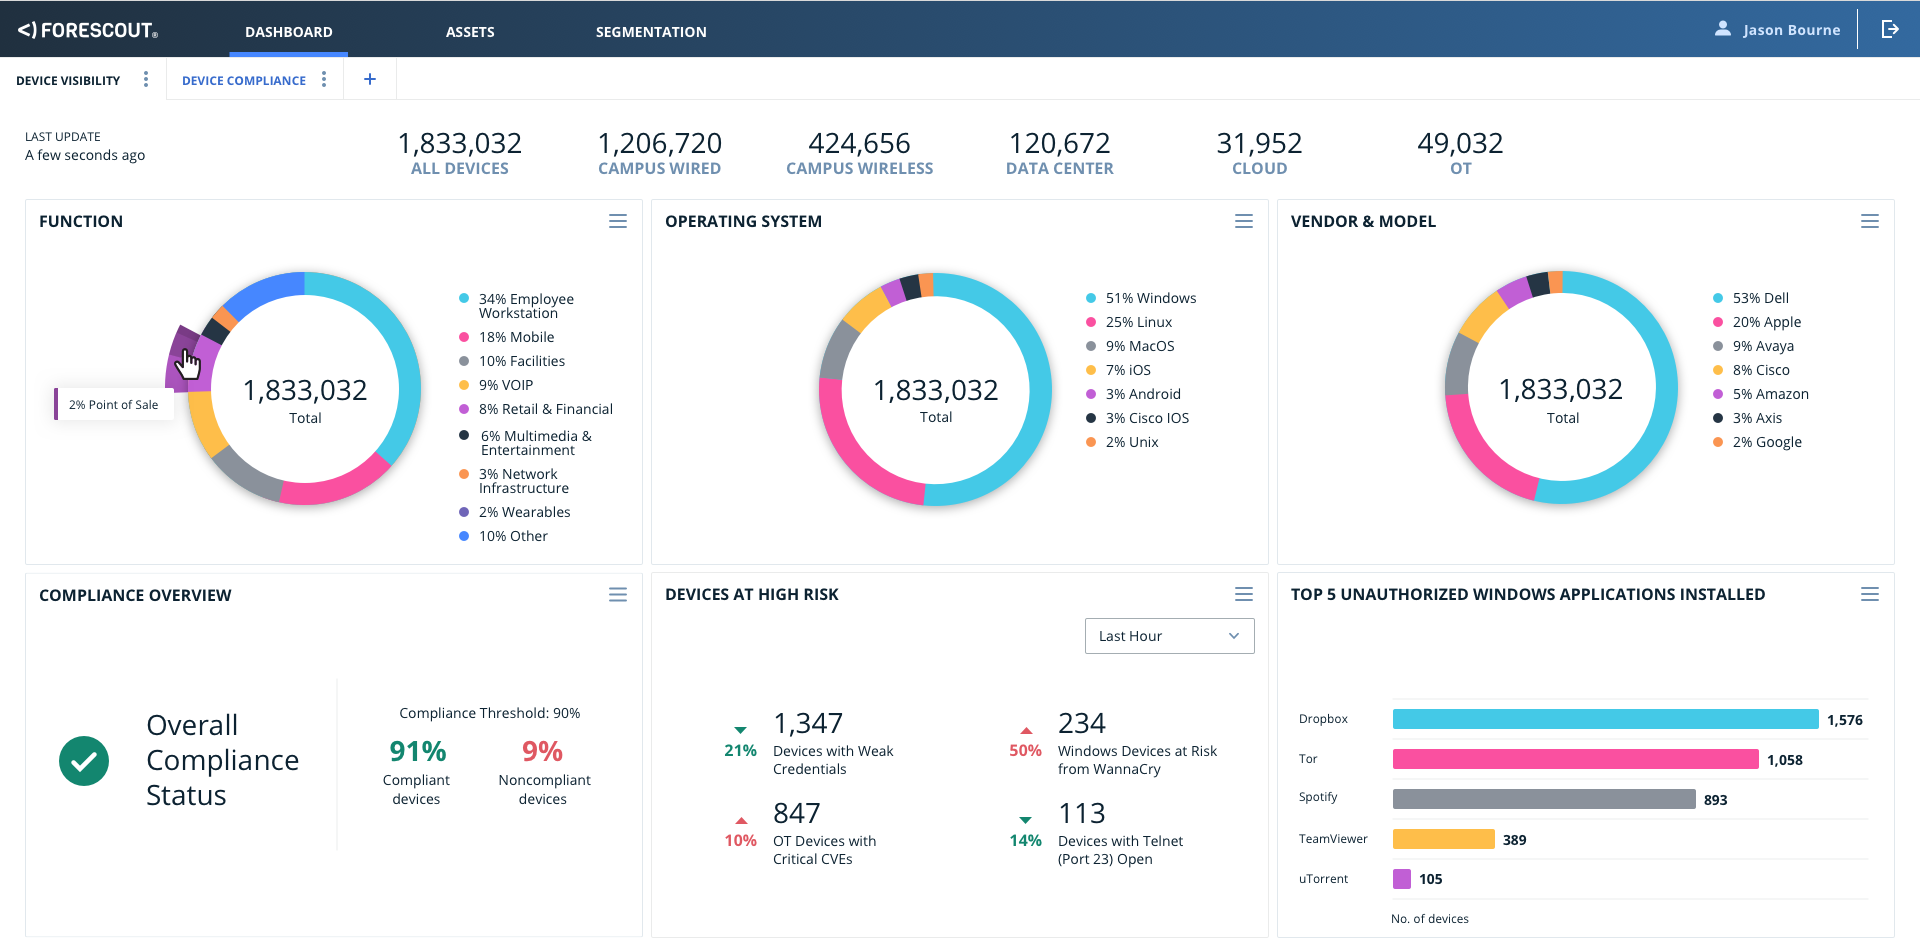Viewport: 1920px width, 945px height.
Task: Toggle the Windows legend entry in OS chart
Action: [1150, 298]
